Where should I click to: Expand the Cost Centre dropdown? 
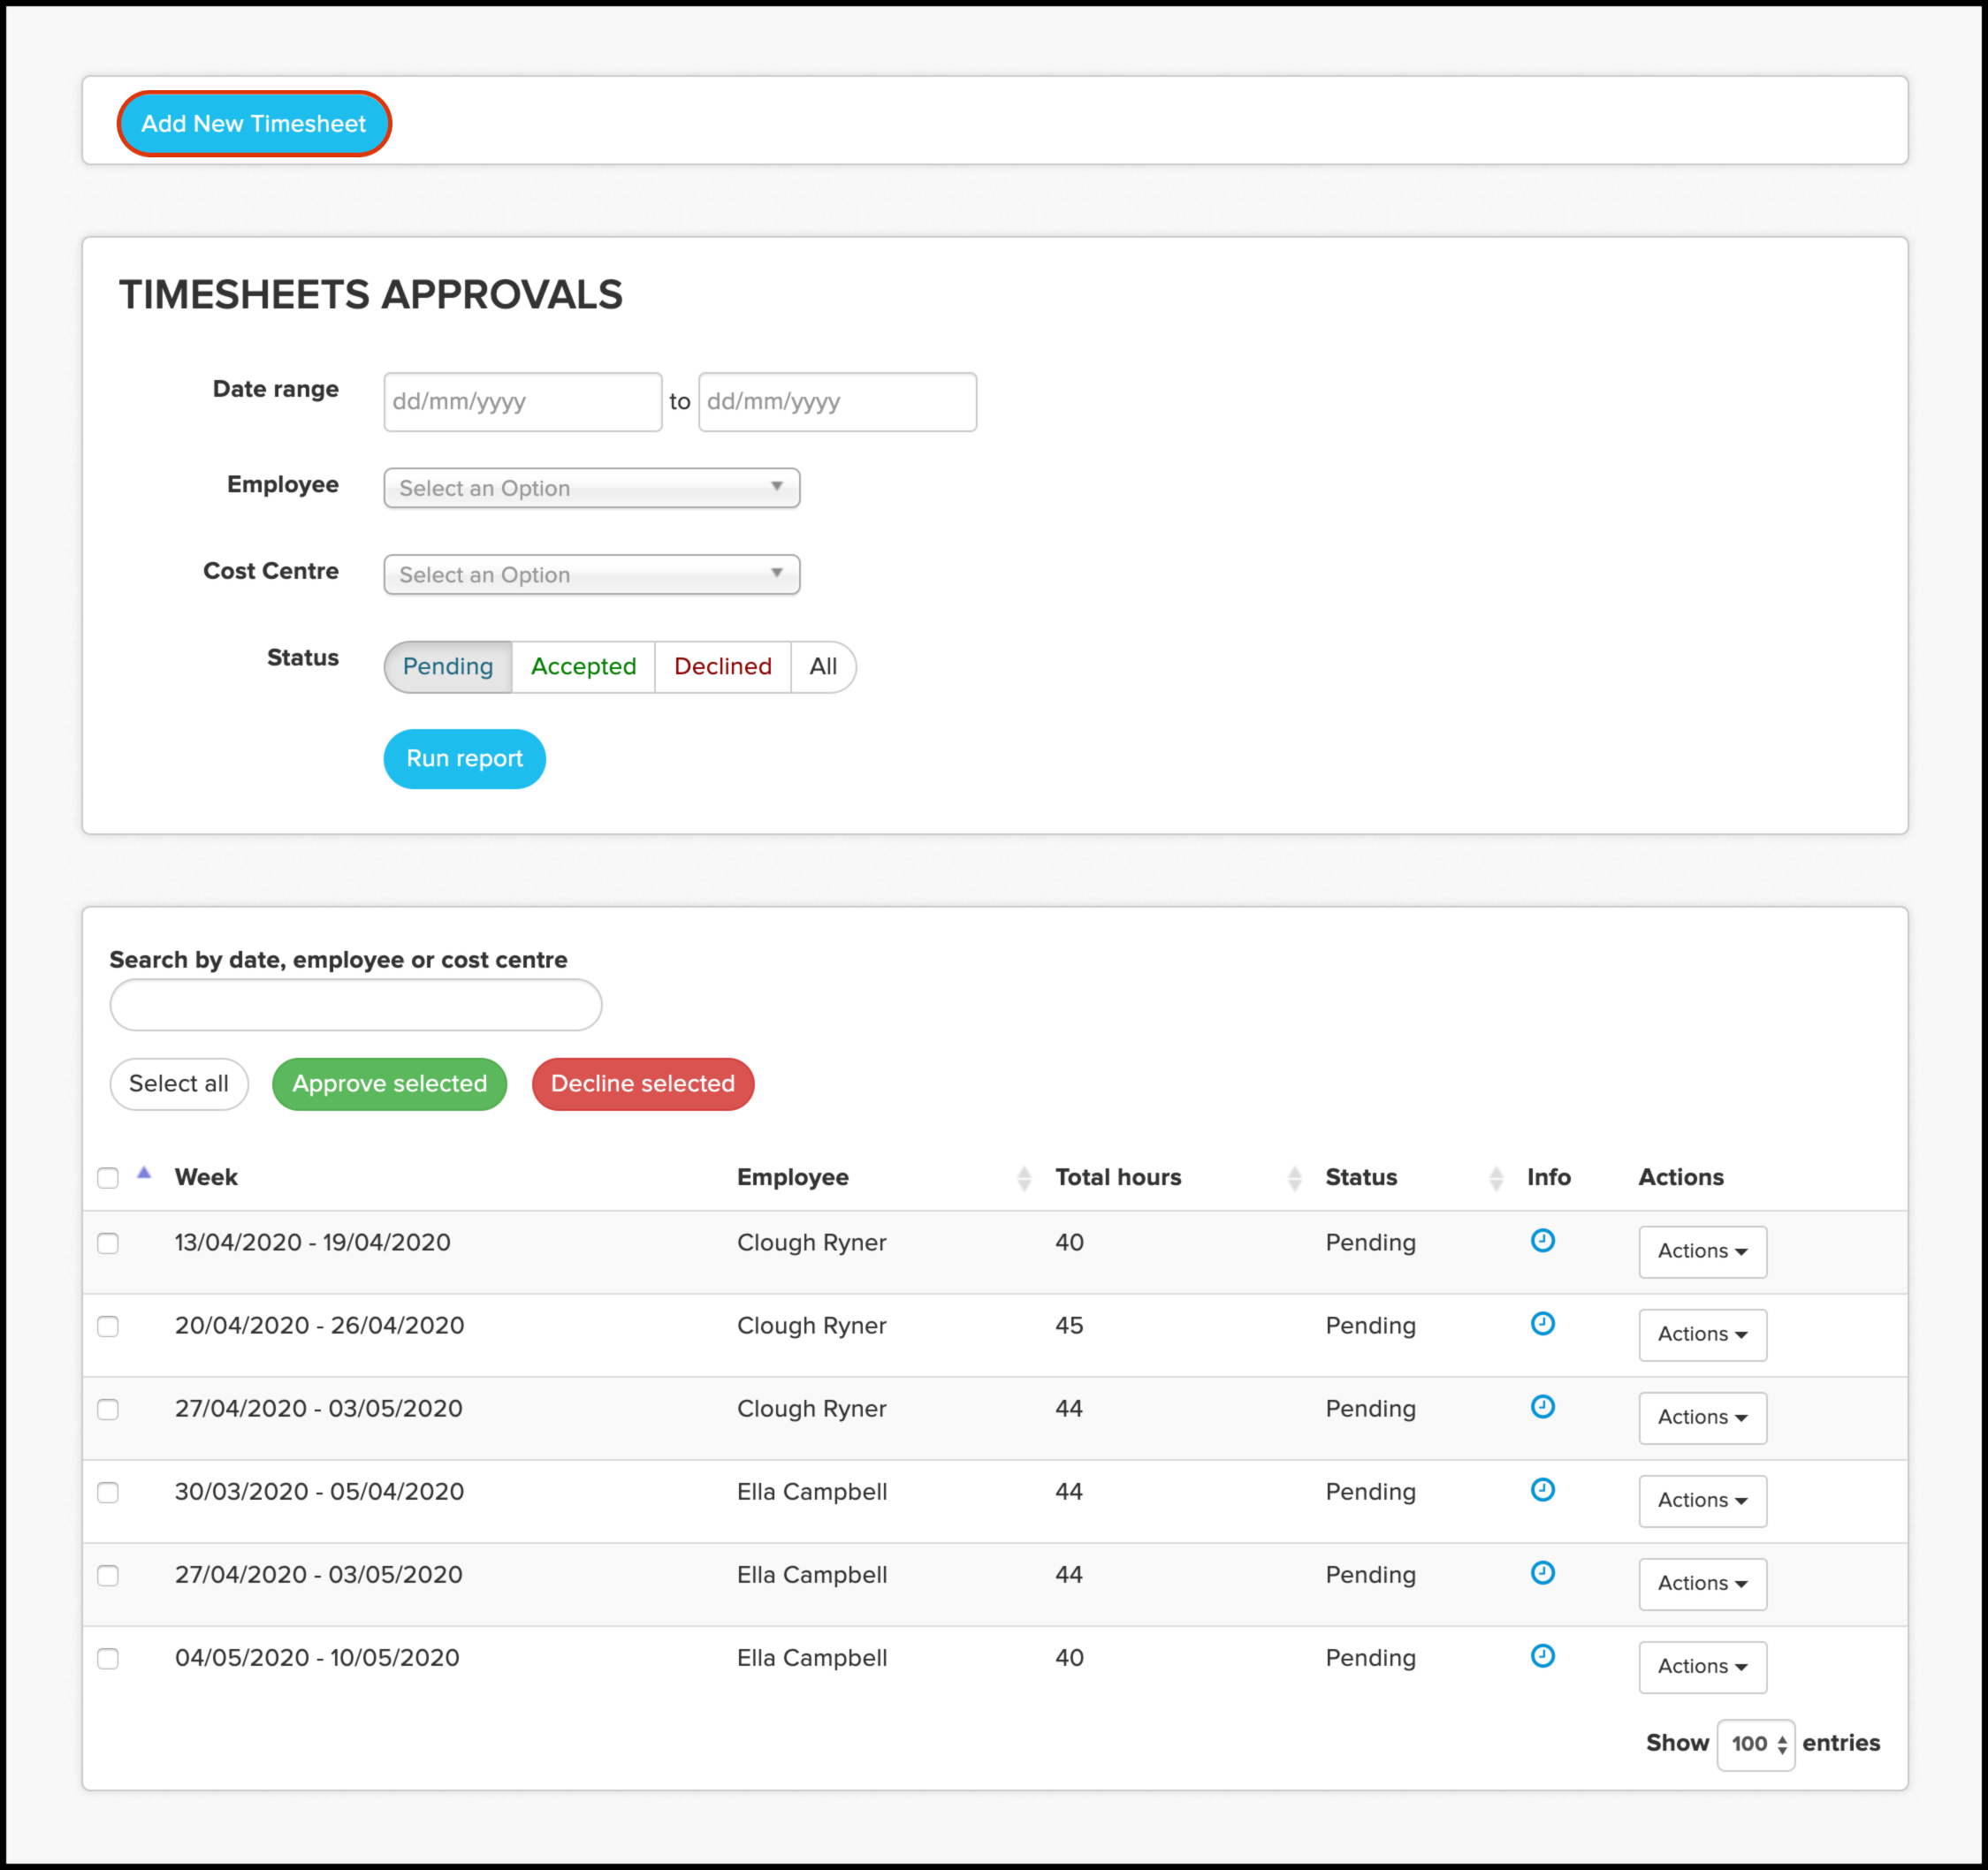tap(591, 575)
